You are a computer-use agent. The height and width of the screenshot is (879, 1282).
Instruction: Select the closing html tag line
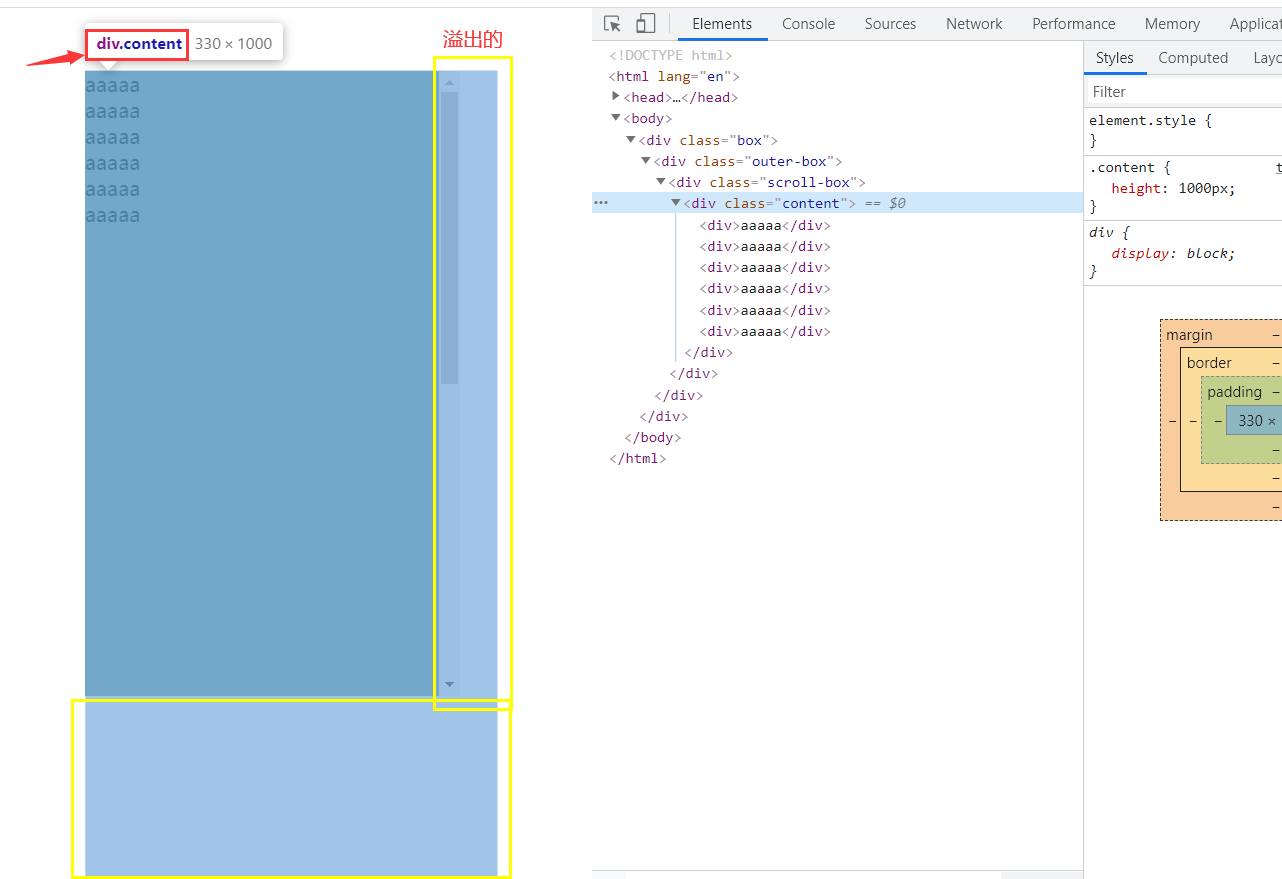tap(637, 458)
